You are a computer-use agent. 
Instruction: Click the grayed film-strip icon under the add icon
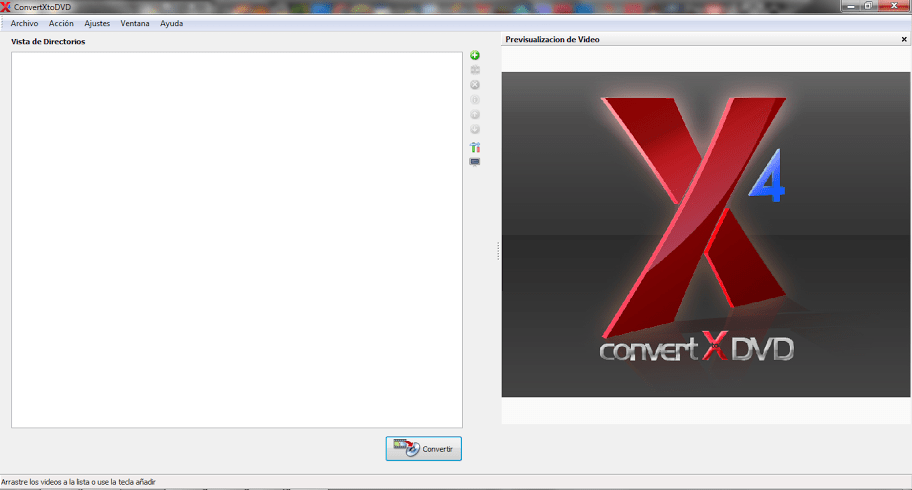click(475, 70)
